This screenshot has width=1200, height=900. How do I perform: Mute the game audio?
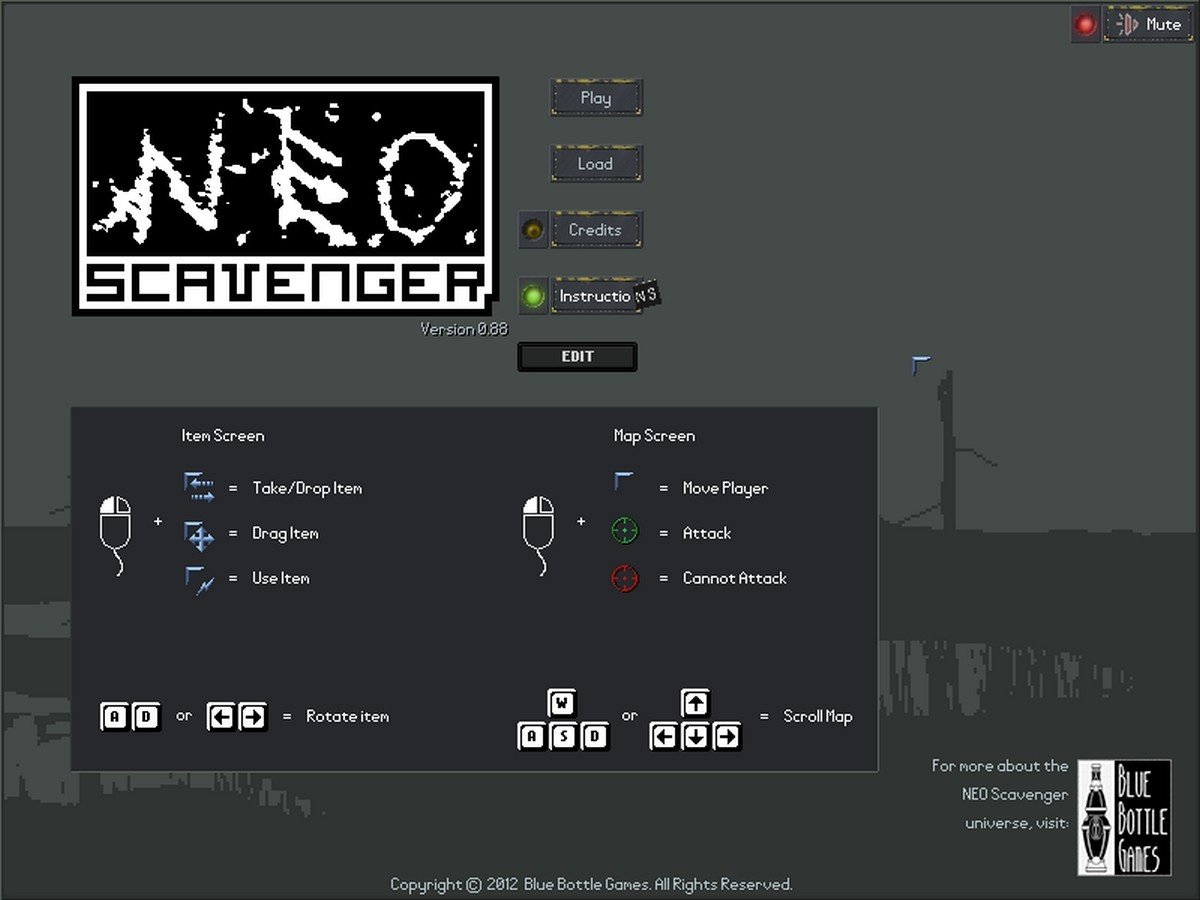[1148, 24]
